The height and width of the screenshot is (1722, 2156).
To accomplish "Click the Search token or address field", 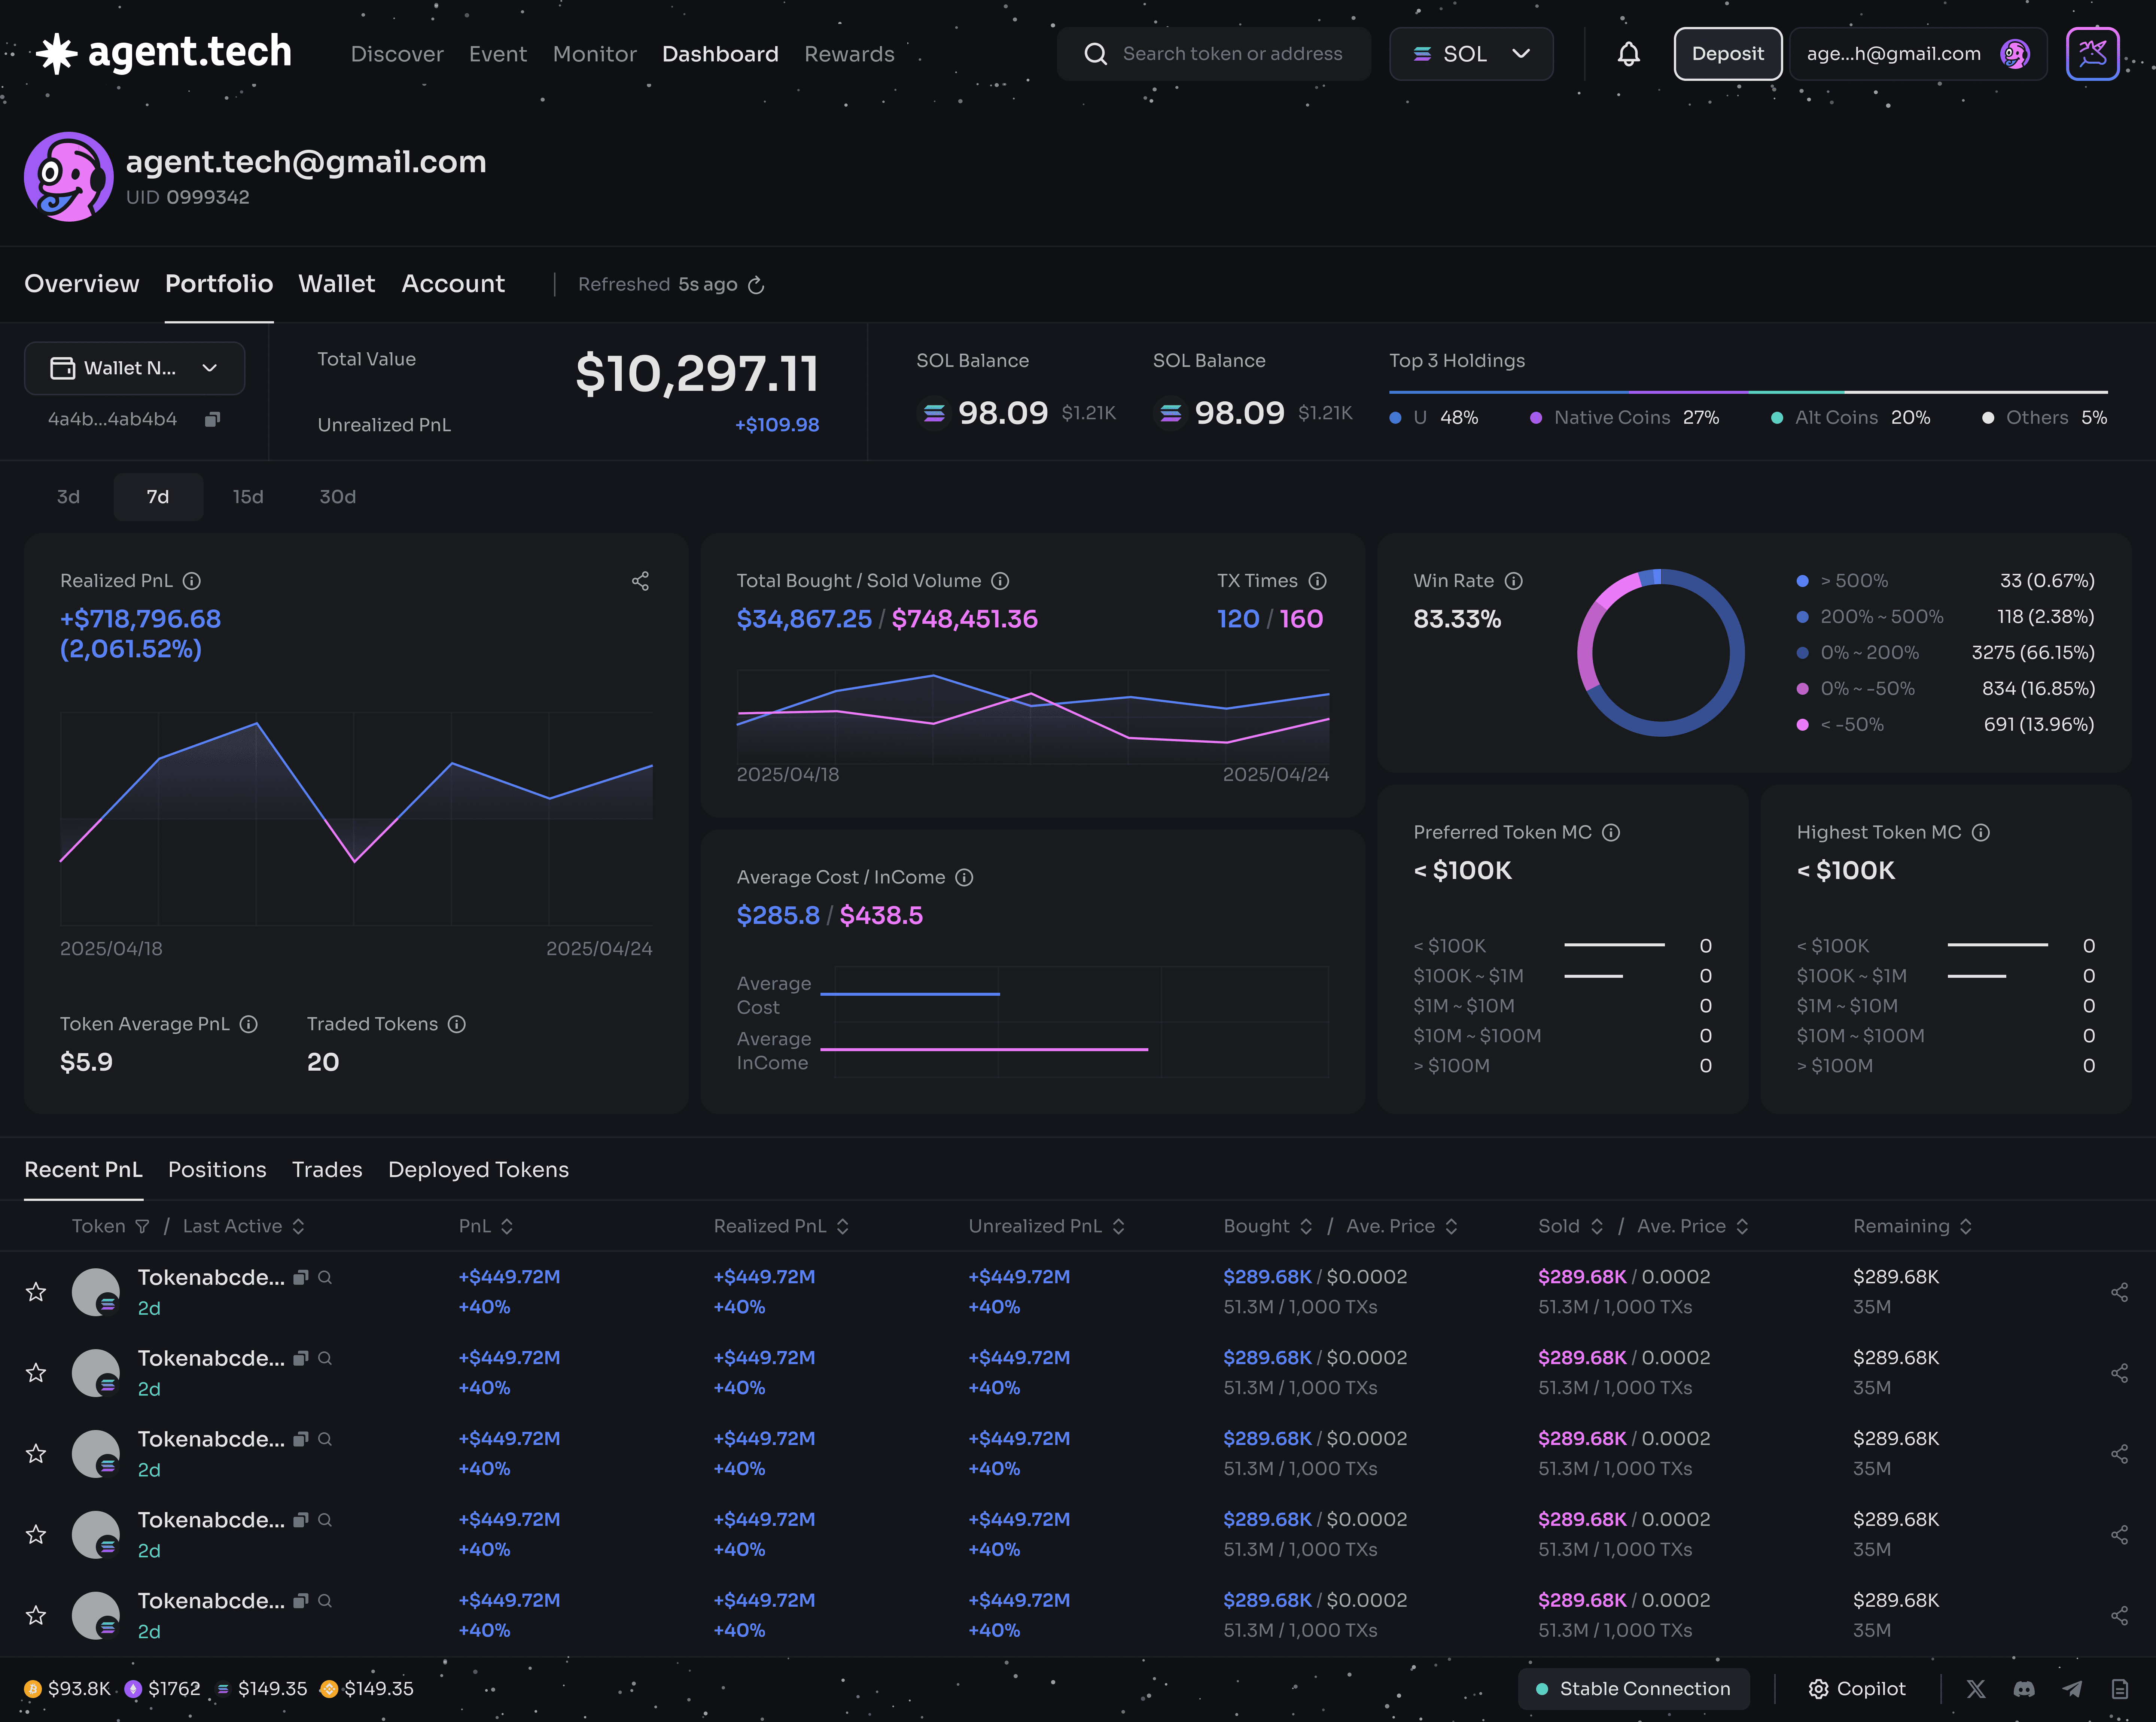I will pos(1231,54).
